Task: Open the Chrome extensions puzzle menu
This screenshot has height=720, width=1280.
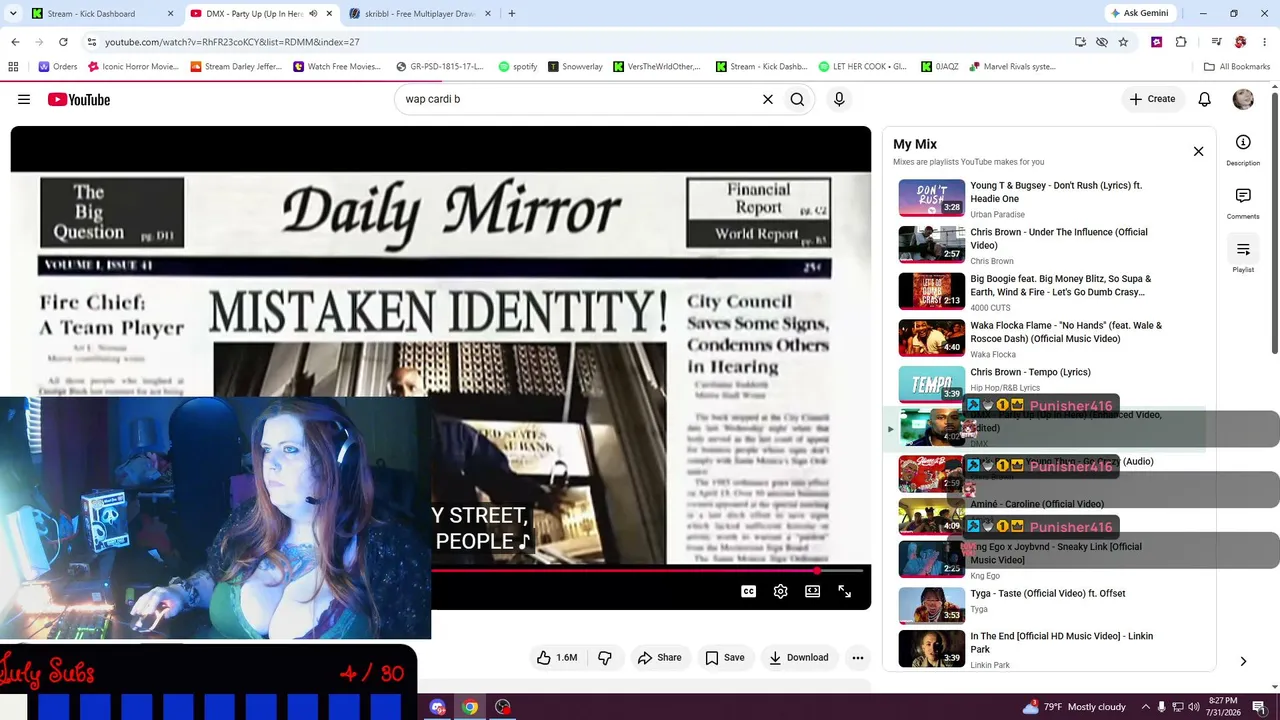Action: point(1181,42)
